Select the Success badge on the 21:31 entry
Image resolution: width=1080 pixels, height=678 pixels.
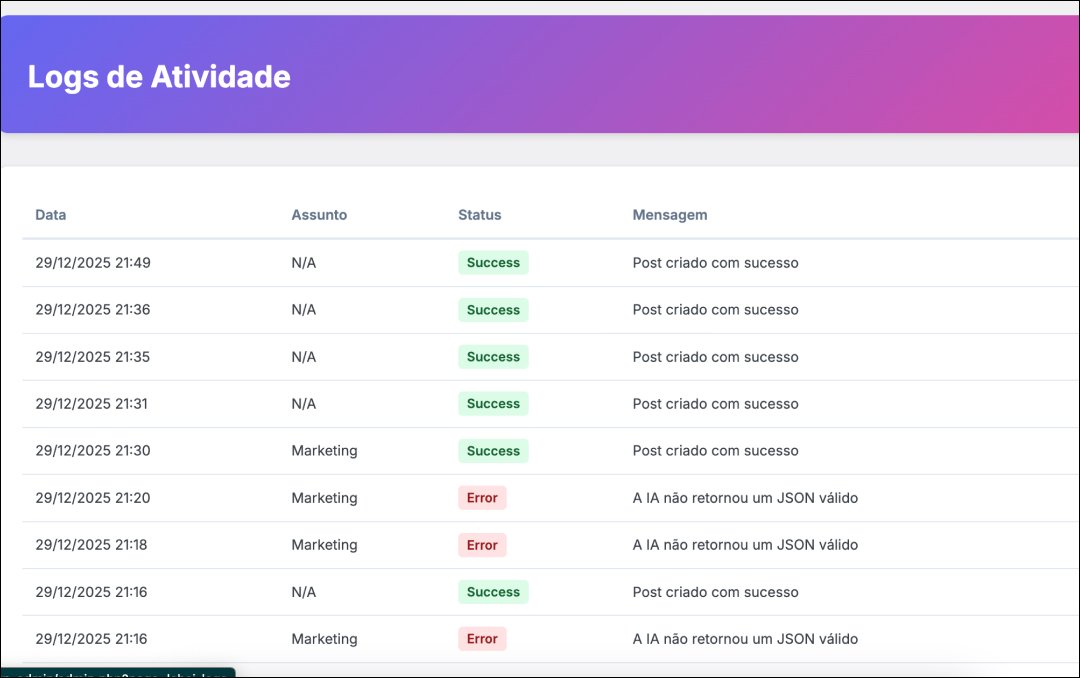tap(492, 403)
